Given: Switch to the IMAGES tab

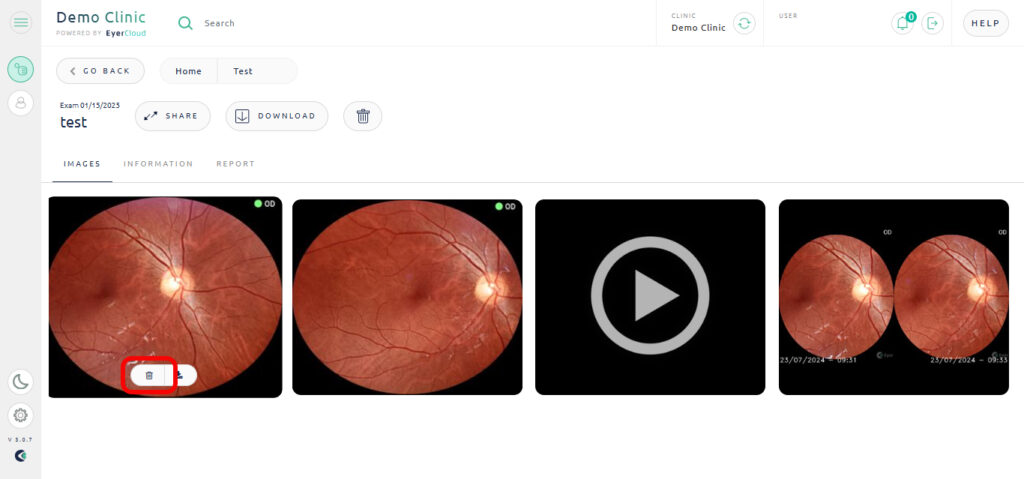Looking at the screenshot, I should [82, 164].
